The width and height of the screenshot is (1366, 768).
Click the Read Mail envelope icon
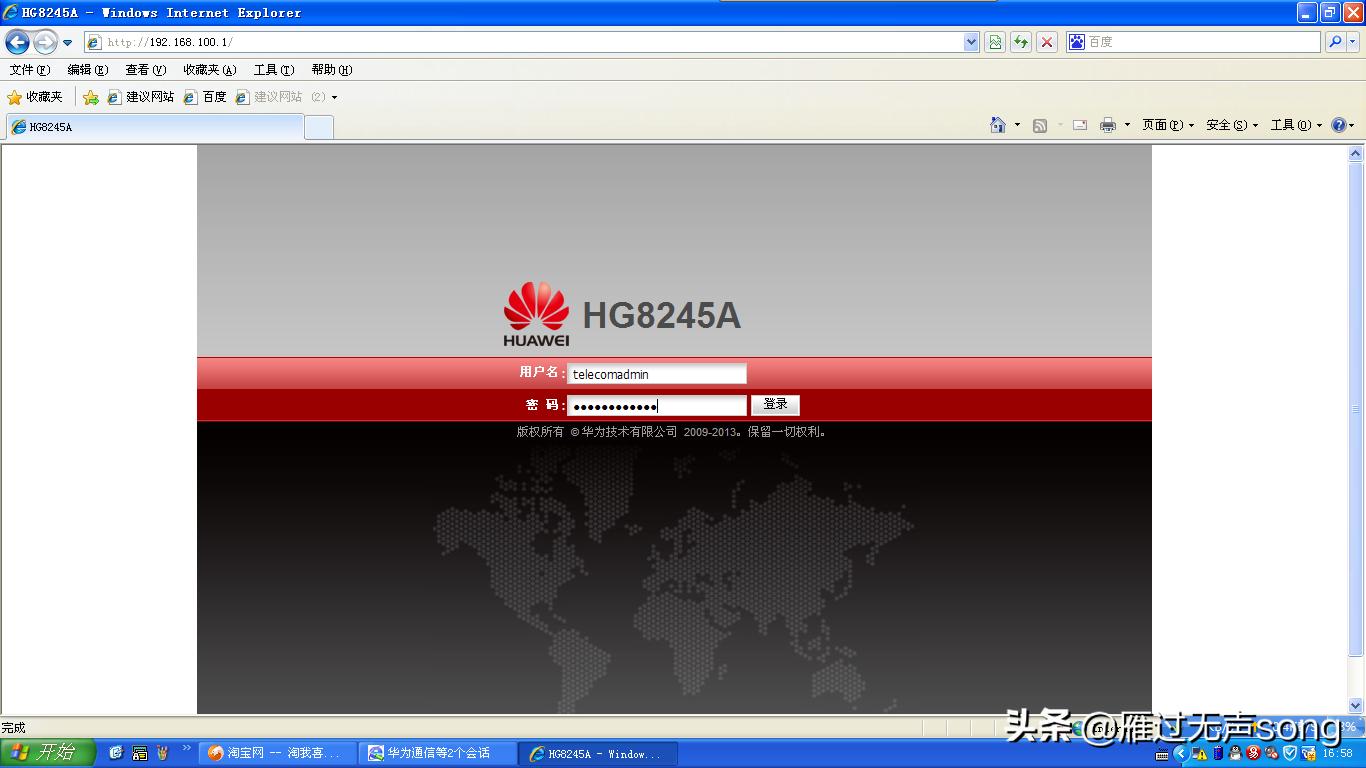[x=1080, y=125]
